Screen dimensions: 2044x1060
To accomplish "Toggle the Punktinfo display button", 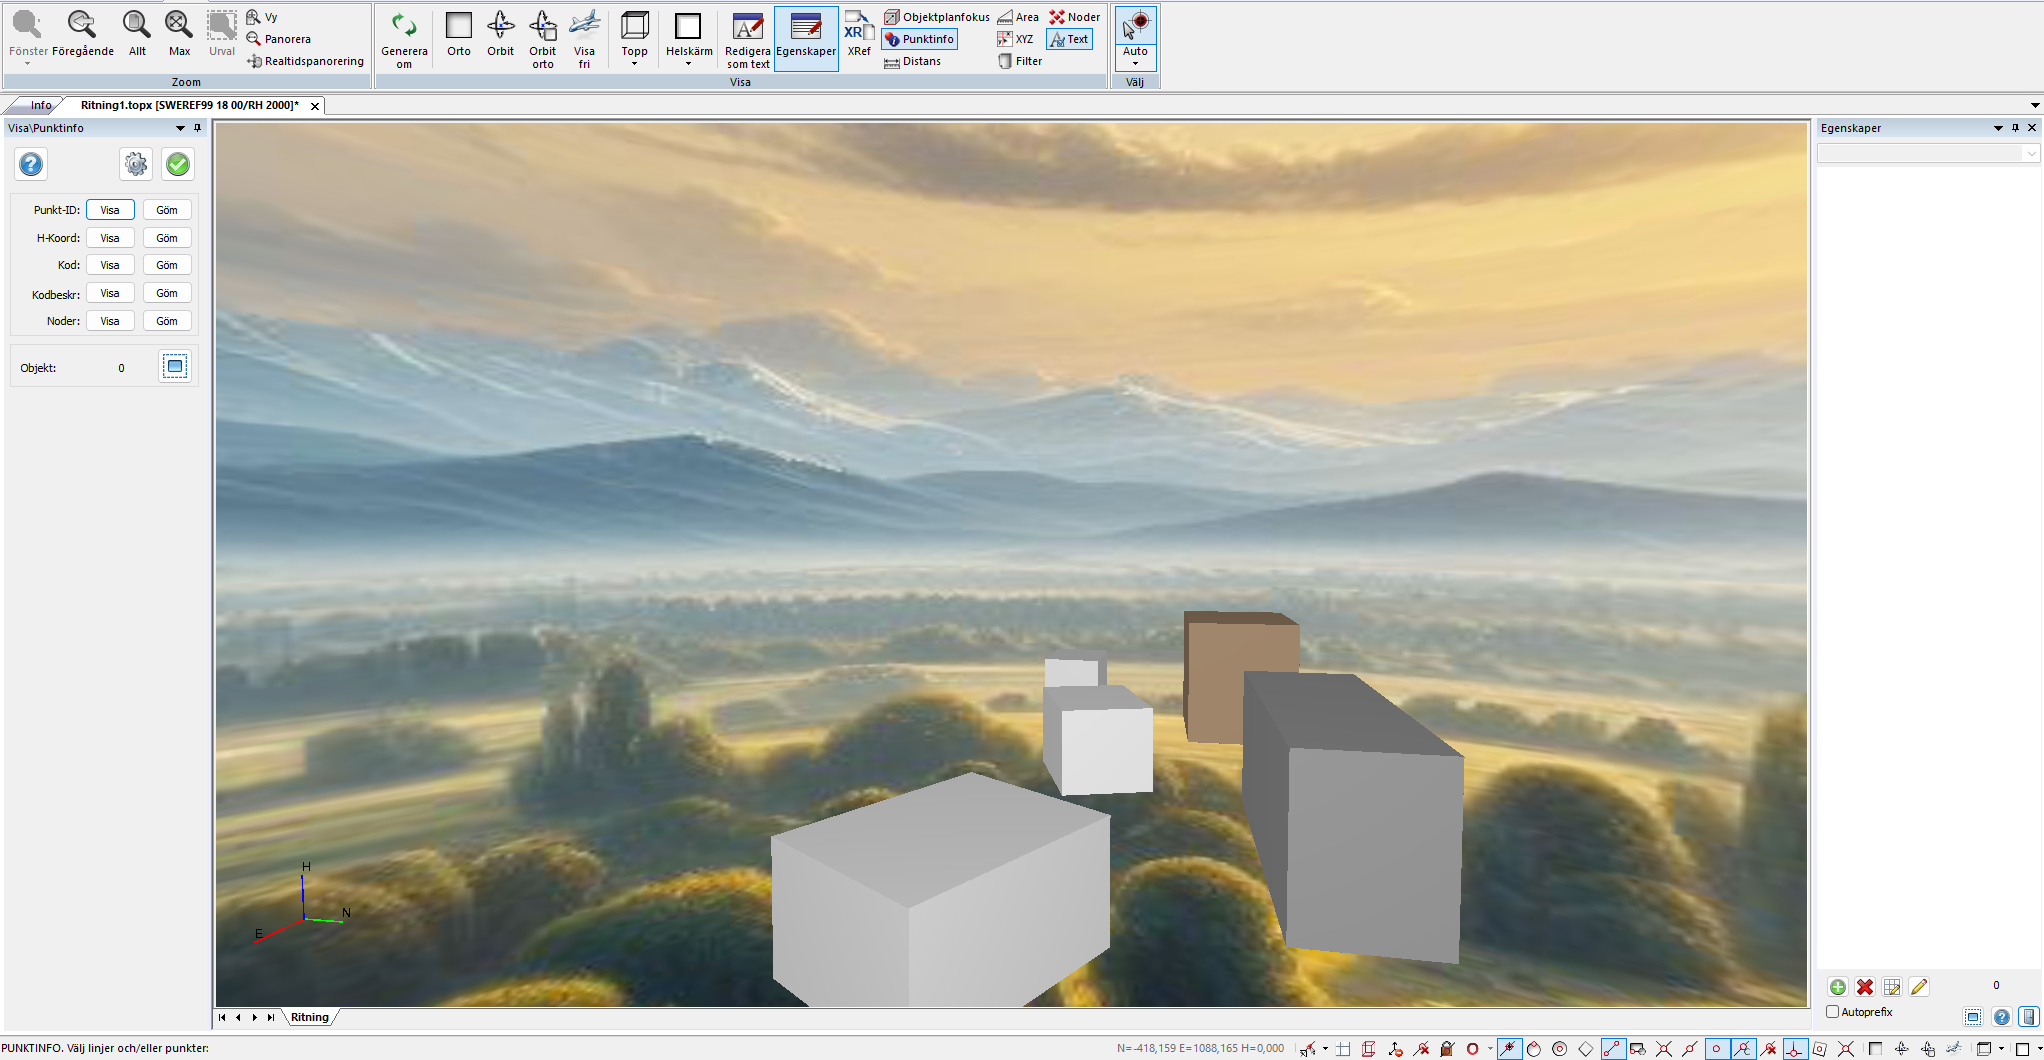I will pos(919,39).
